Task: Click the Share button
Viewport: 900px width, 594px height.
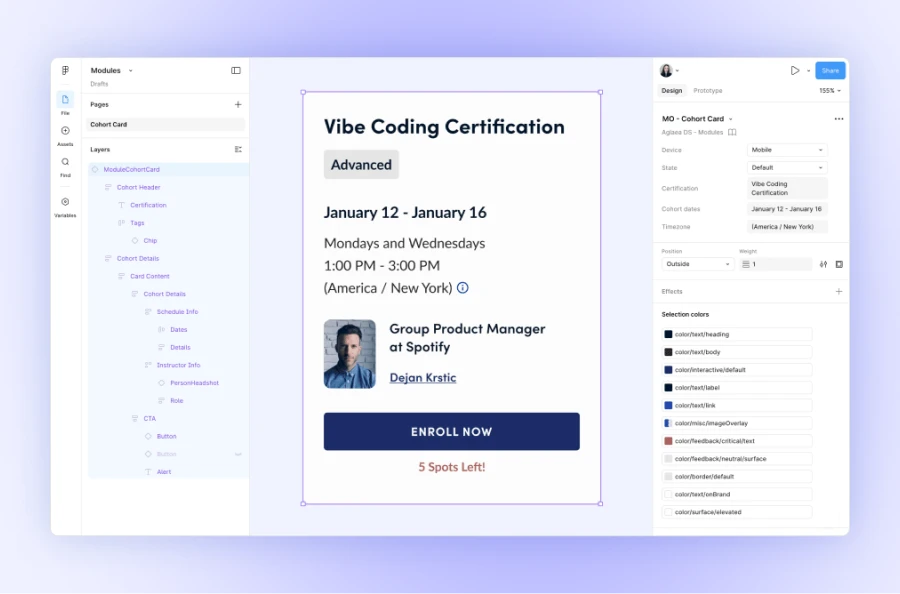Action: tap(830, 71)
